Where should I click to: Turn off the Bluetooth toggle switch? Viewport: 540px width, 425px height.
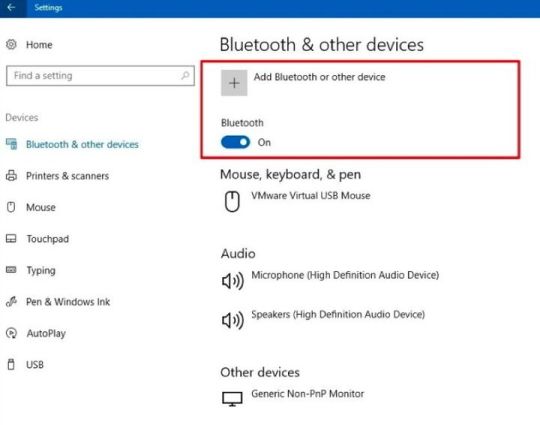click(x=235, y=142)
